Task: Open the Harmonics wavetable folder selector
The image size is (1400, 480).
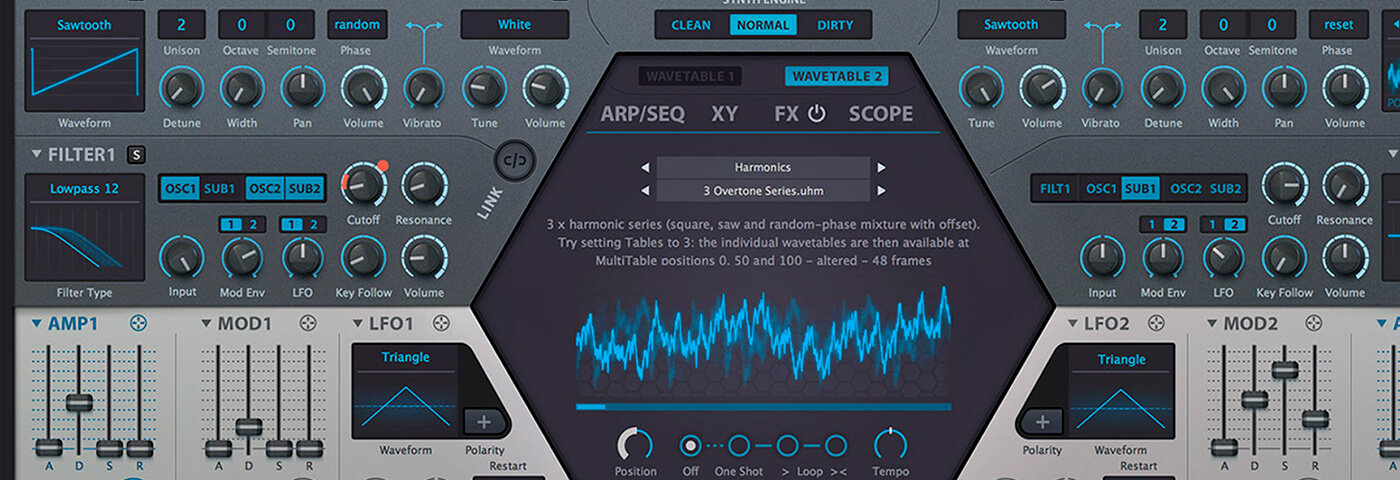Action: (763, 168)
